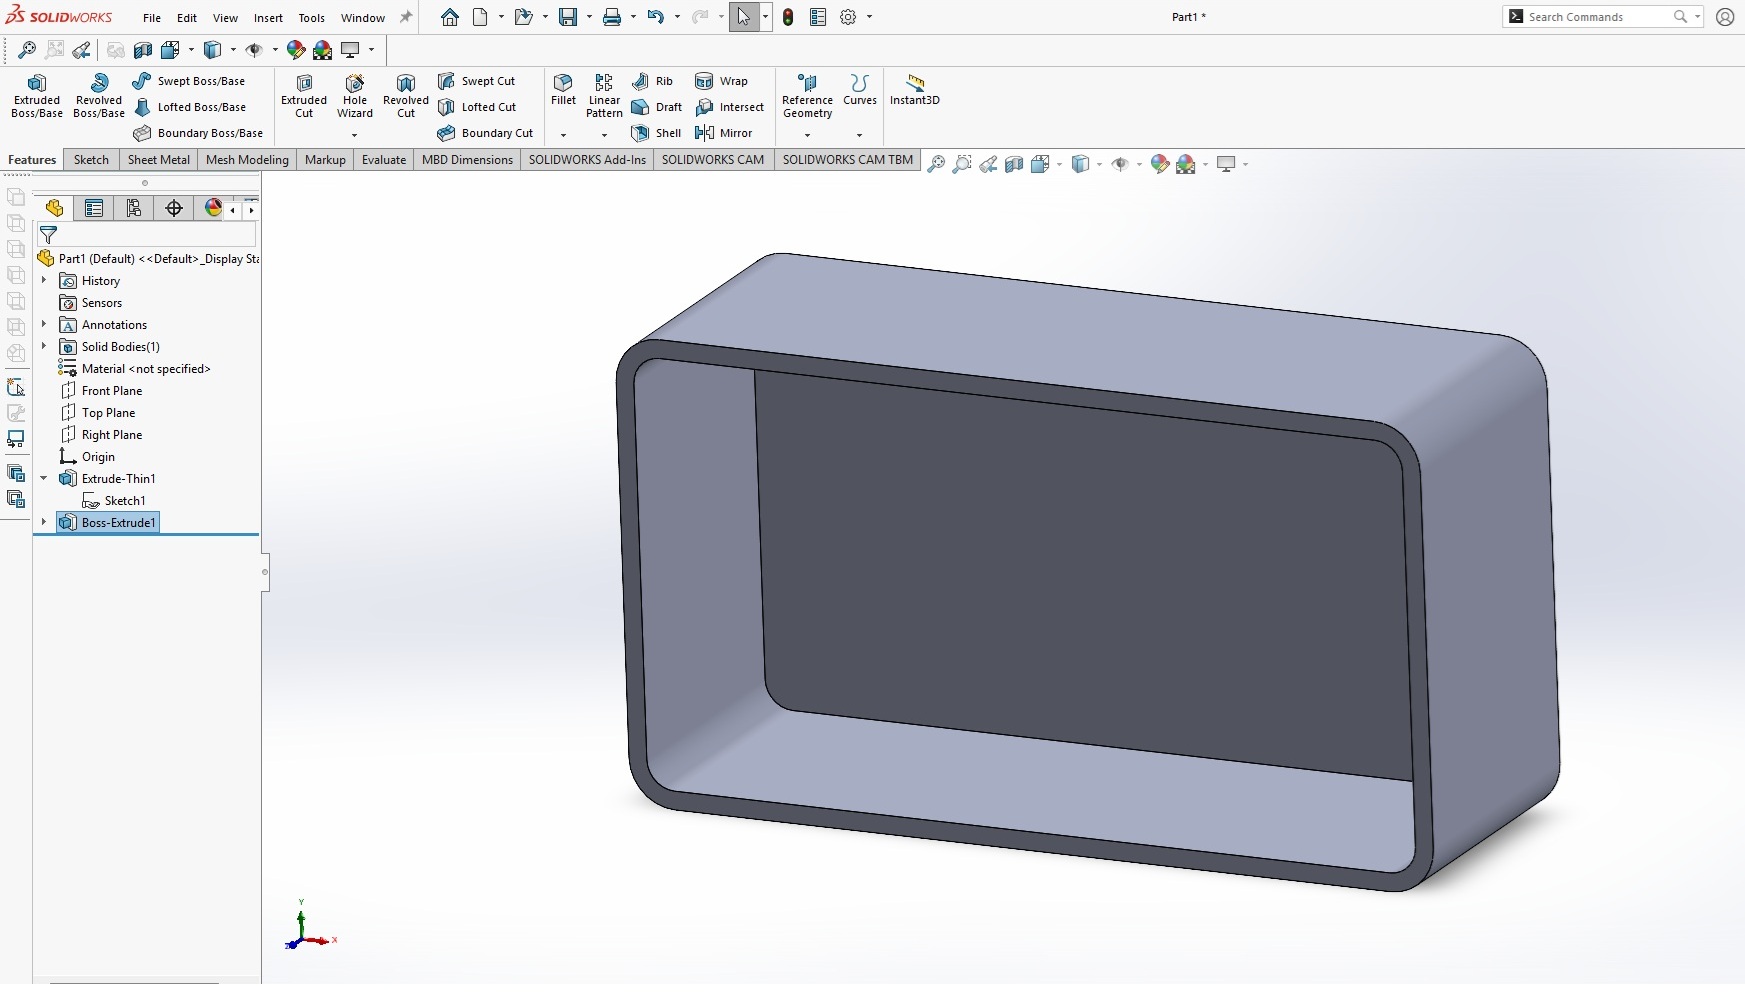Select the Extruded Boss/Base tool
The image size is (1745, 1006).
[37, 95]
